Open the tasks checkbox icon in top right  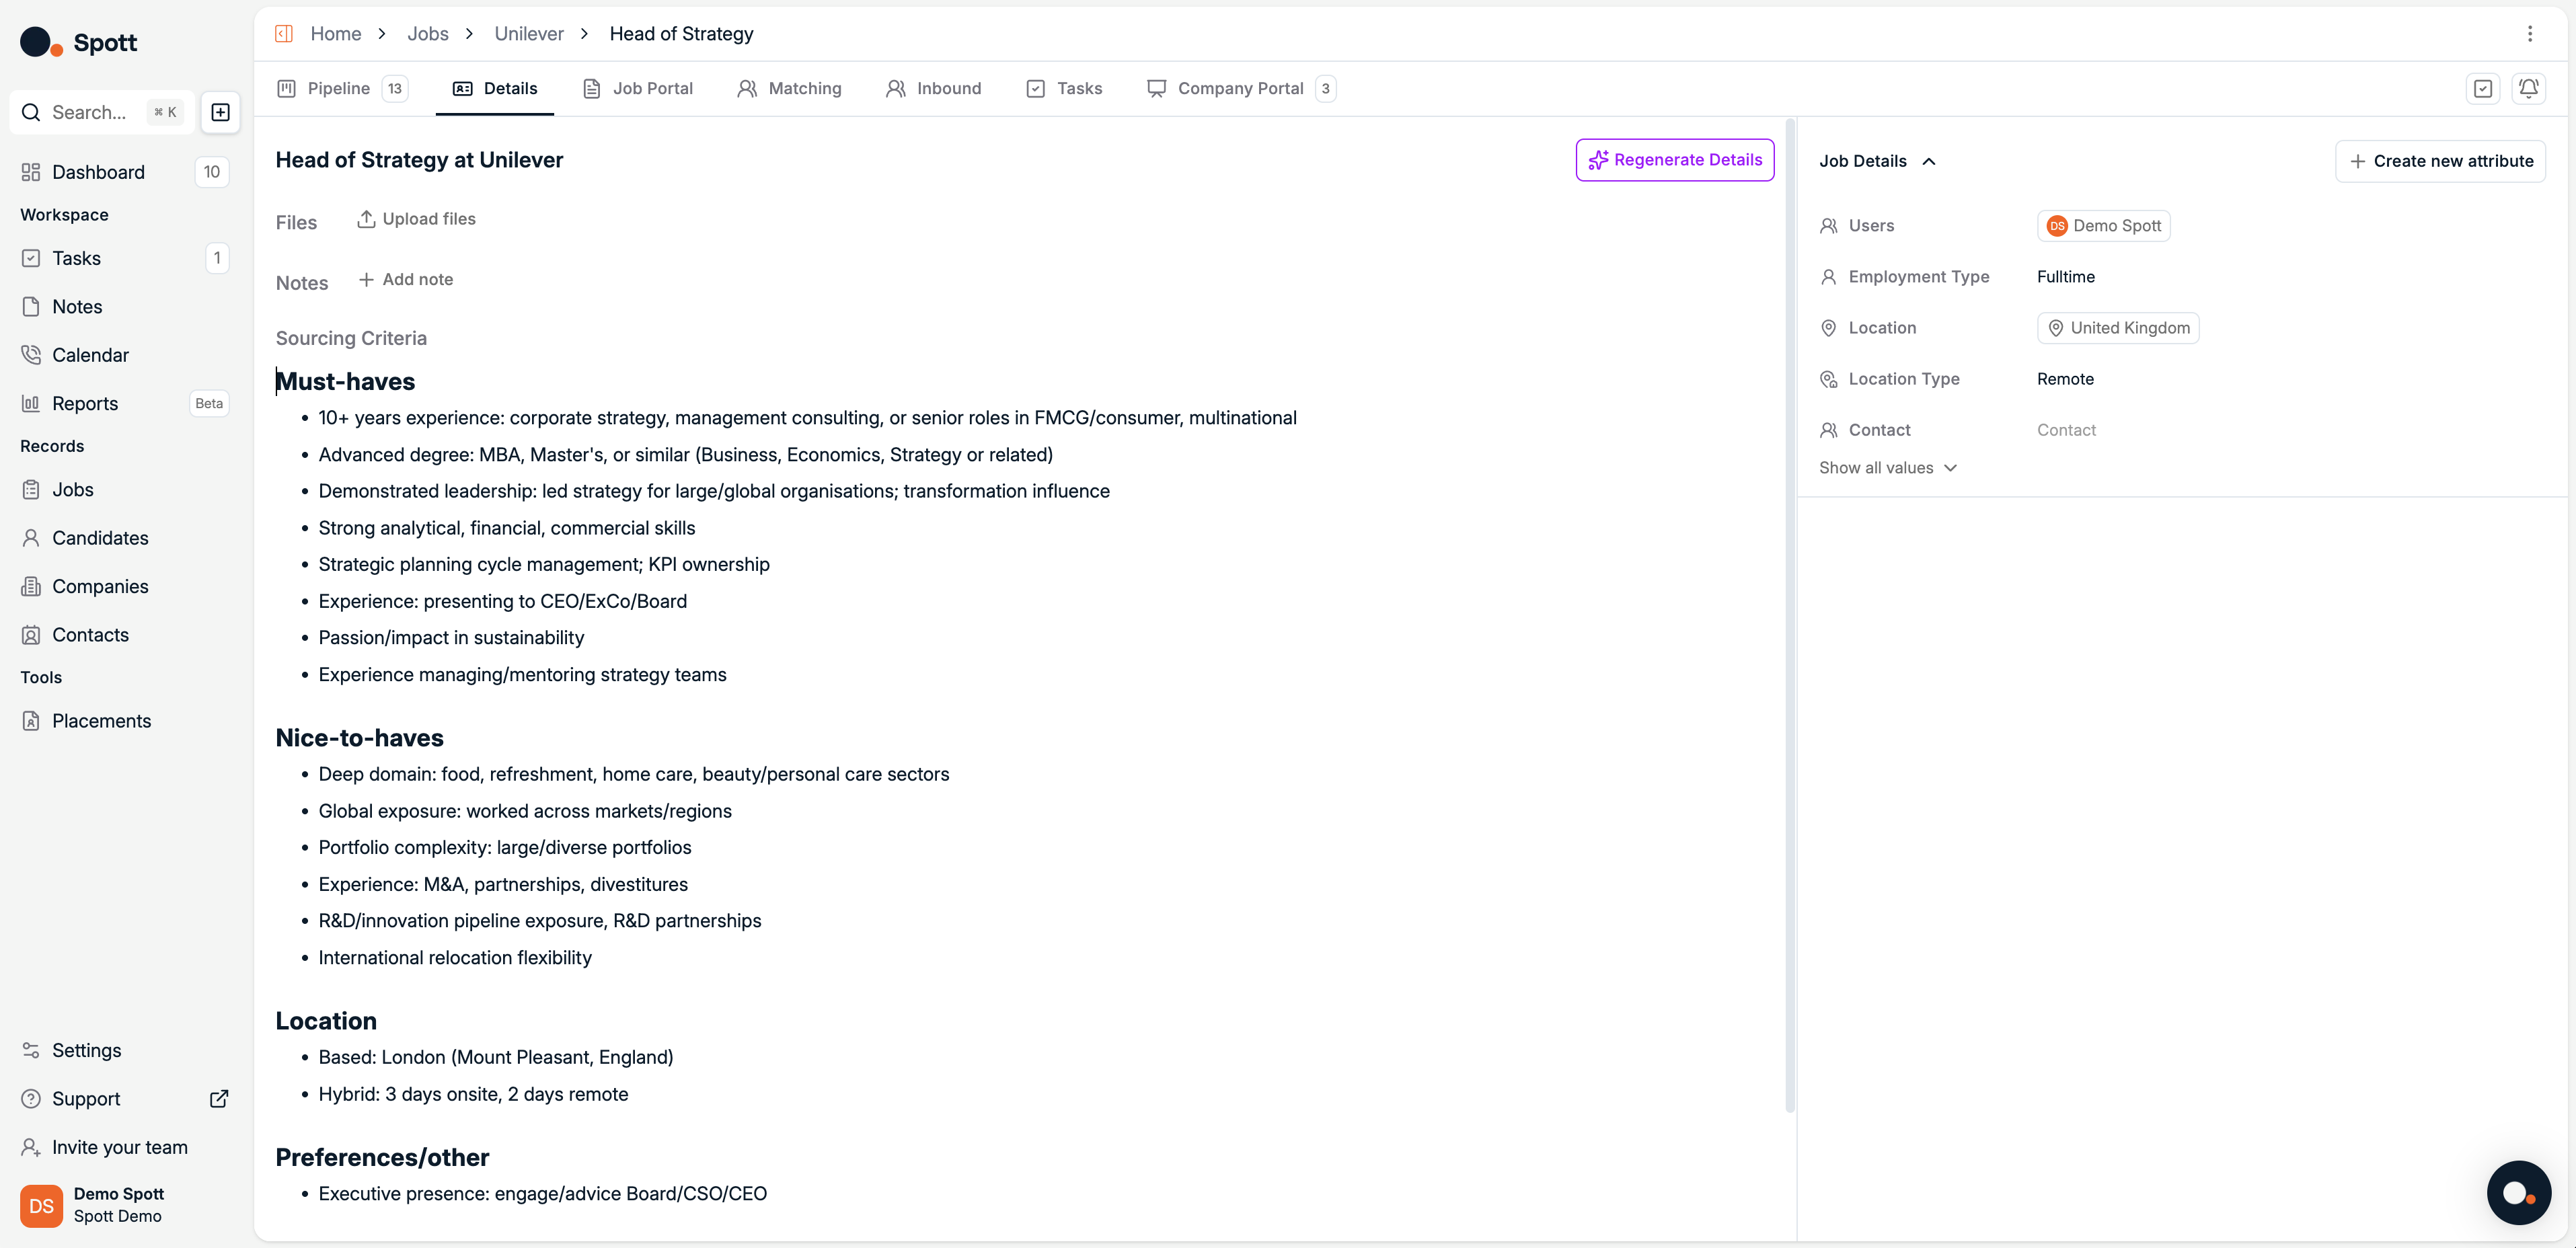point(2482,88)
